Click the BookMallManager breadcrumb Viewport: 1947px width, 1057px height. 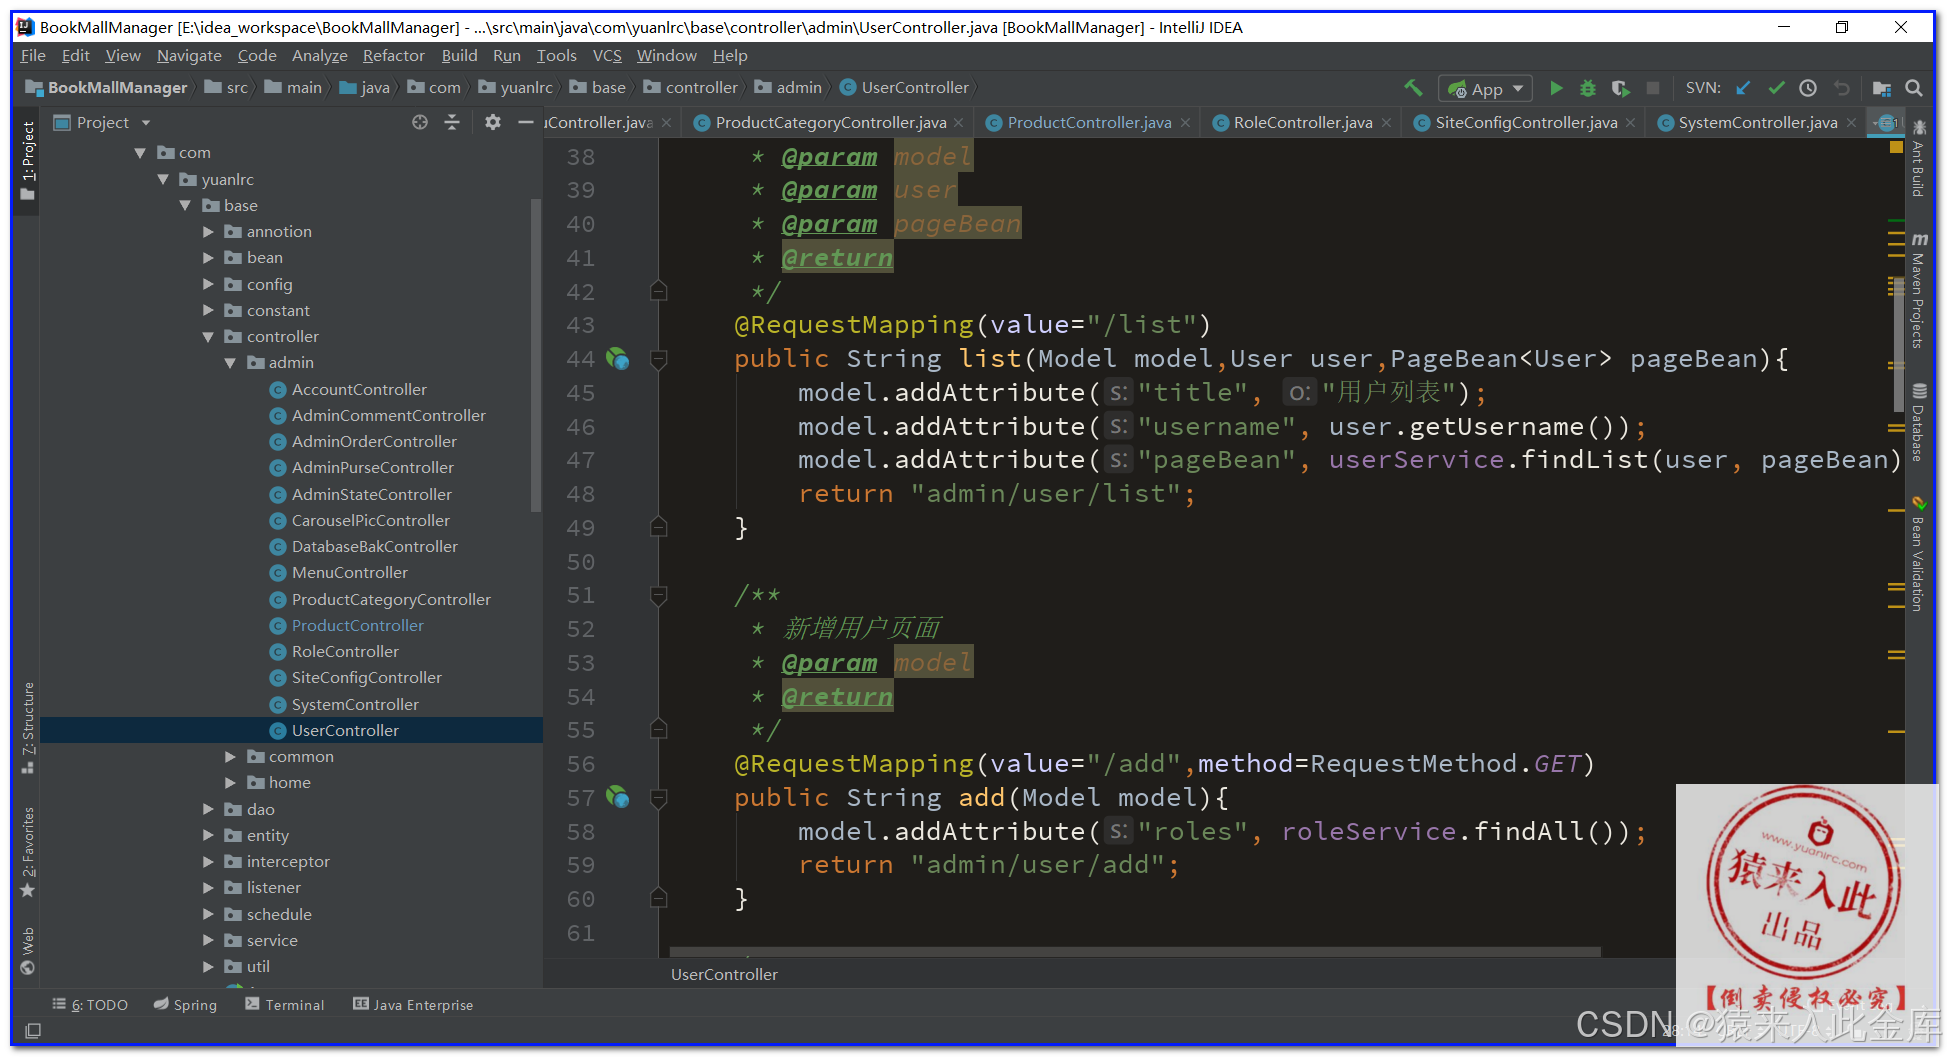(x=107, y=88)
